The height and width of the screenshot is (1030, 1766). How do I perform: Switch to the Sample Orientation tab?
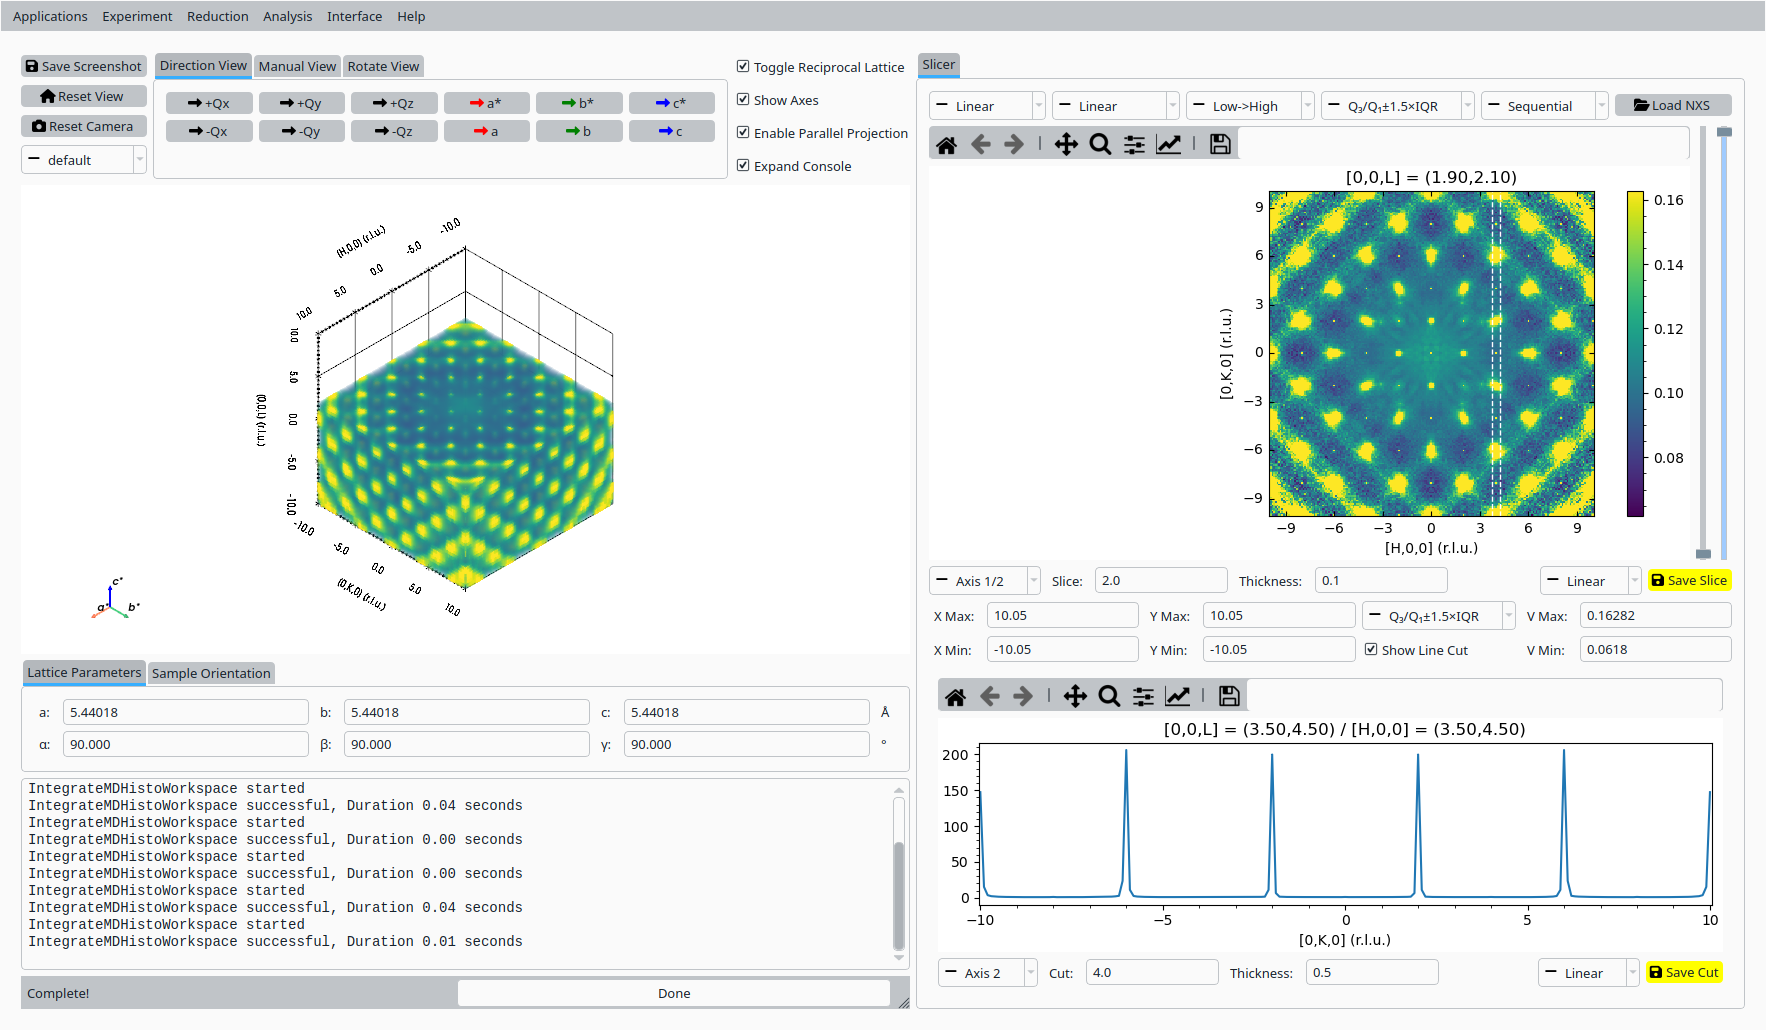(x=211, y=674)
